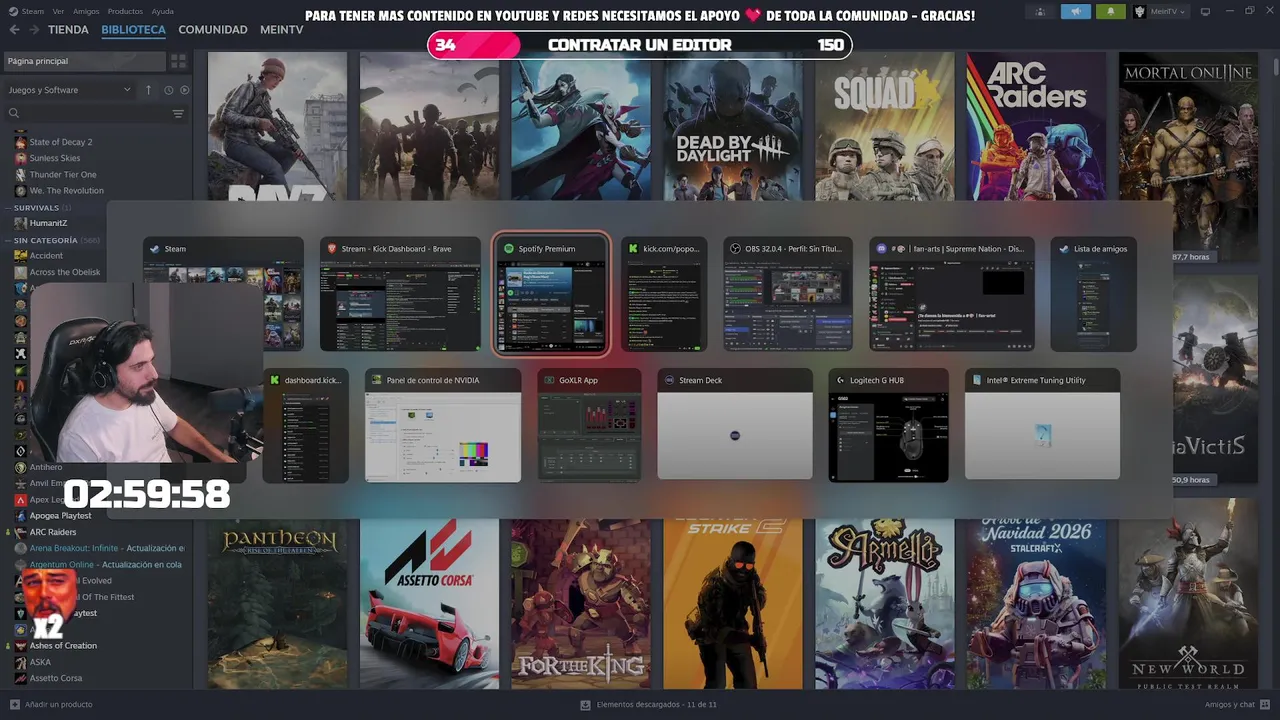Select Accident in the sidebar list
This screenshot has width=1280, height=720.
[46, 256]
